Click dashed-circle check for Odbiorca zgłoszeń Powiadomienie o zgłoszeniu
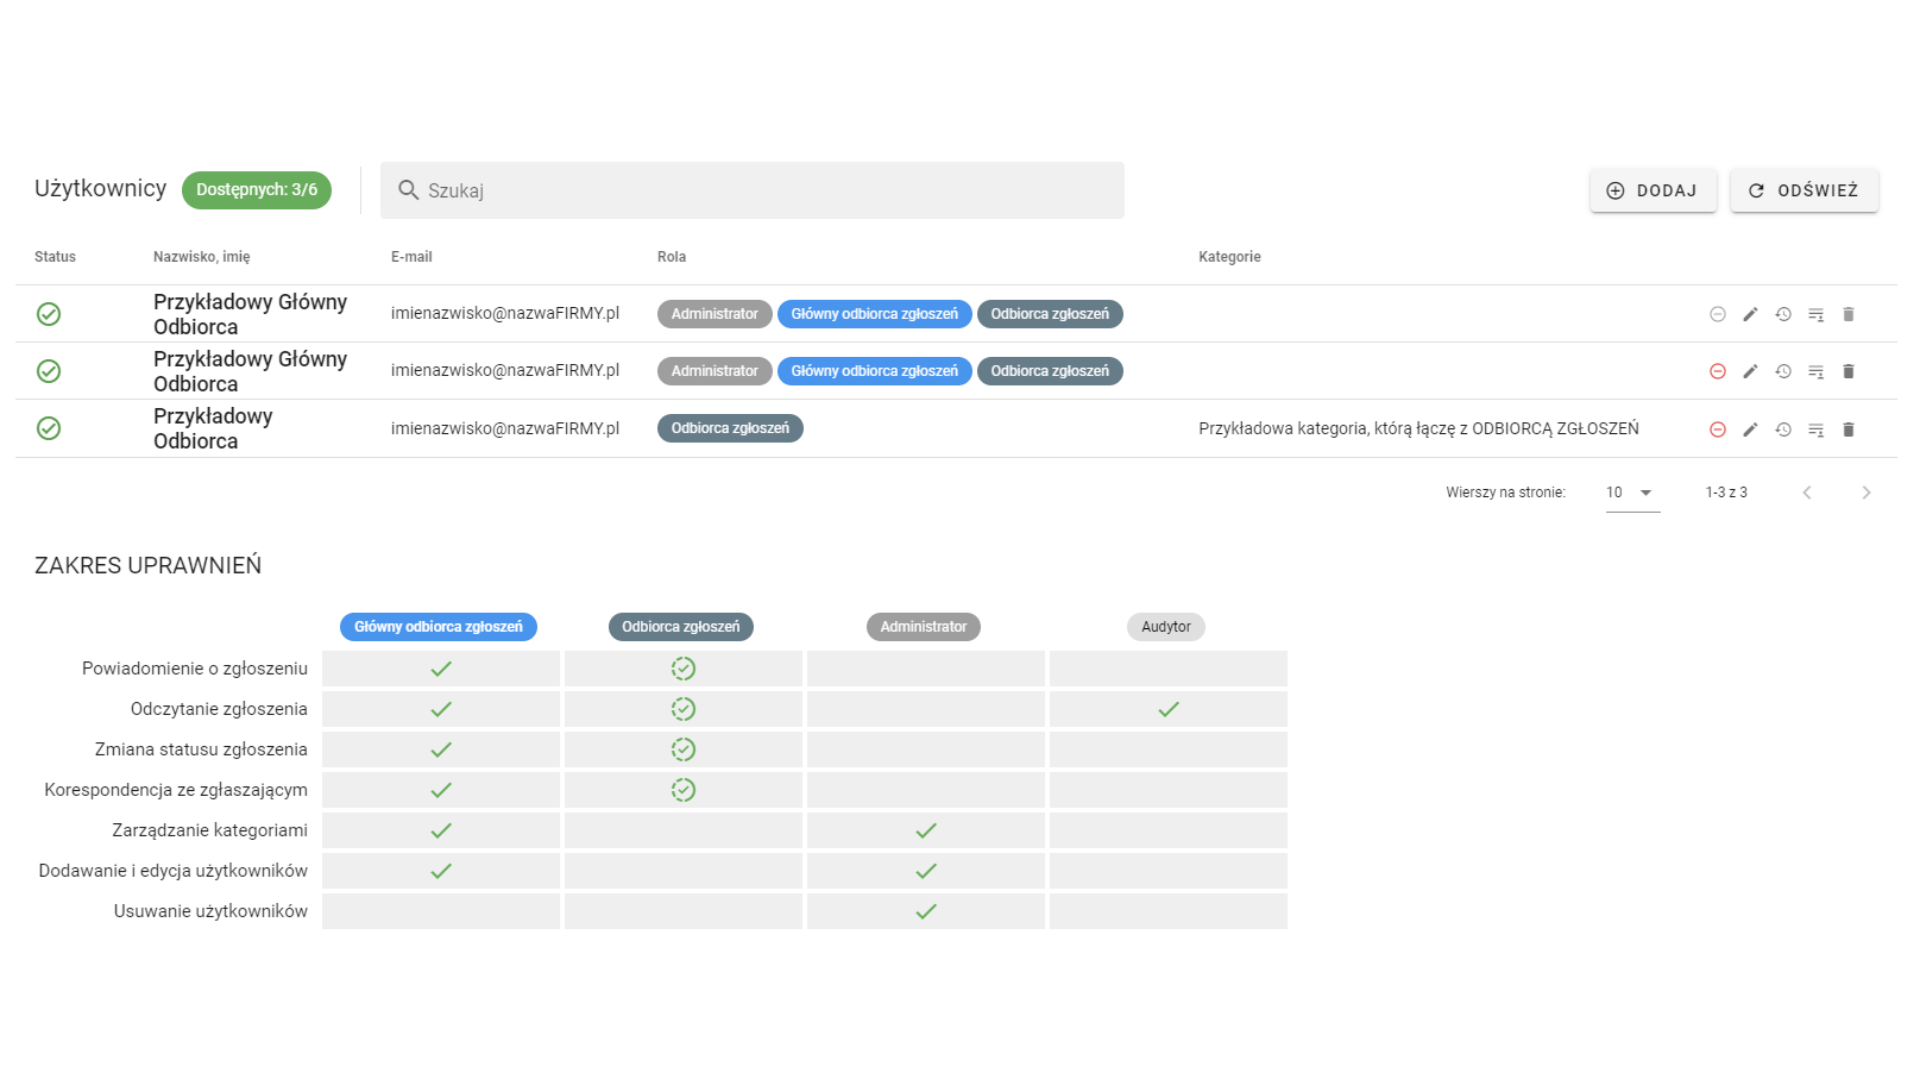1920x1080 pixels. (x=683, y=668)
